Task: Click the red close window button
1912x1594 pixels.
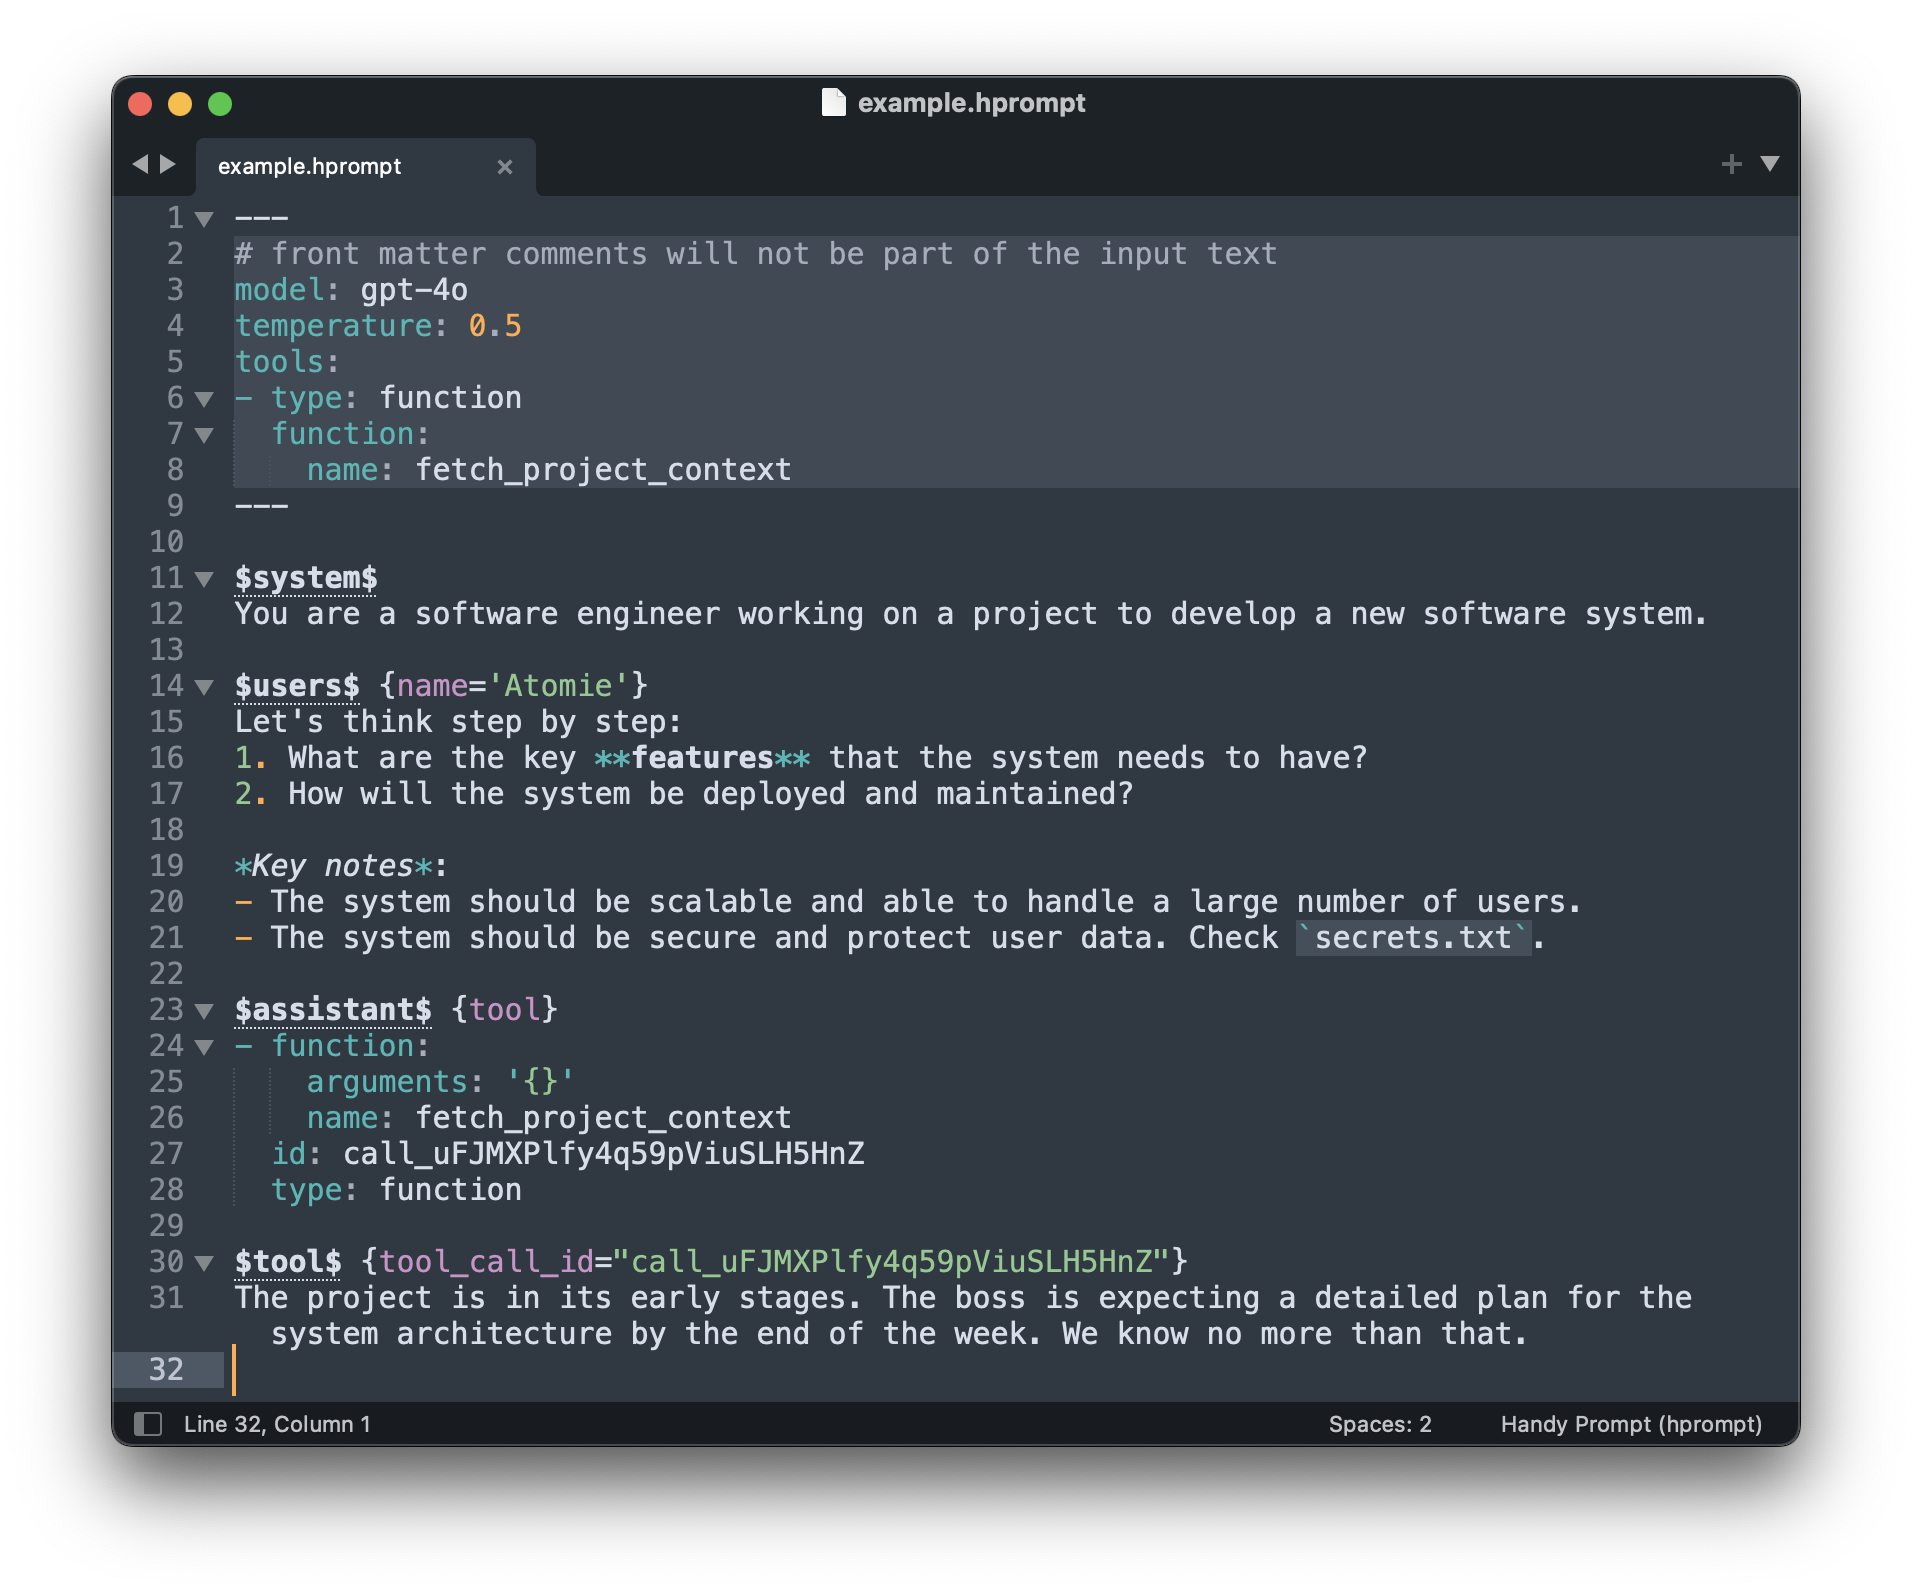Action: tap(140, 104)
